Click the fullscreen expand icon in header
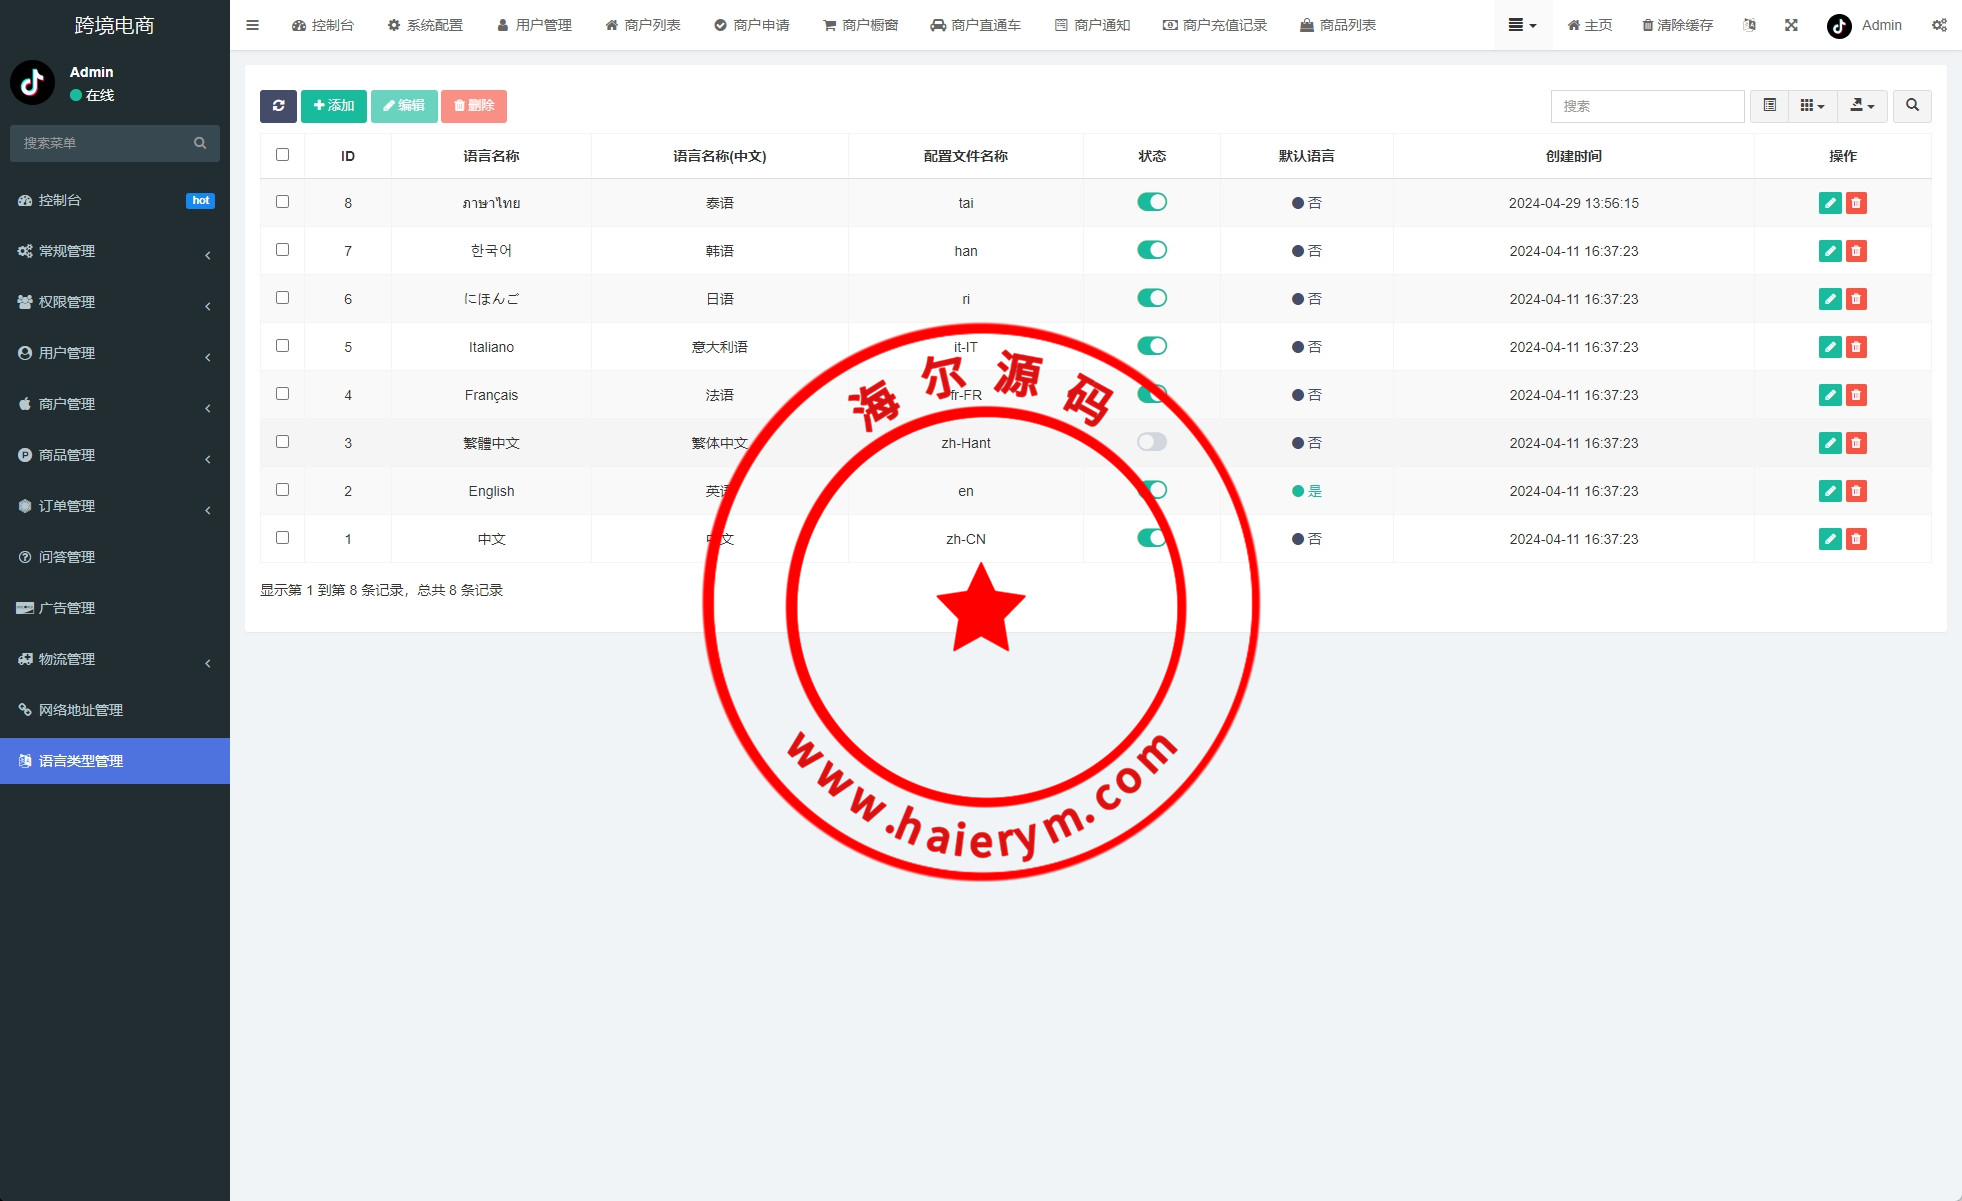Screen dimensions: 1962x1201 tap(1791, 25)
